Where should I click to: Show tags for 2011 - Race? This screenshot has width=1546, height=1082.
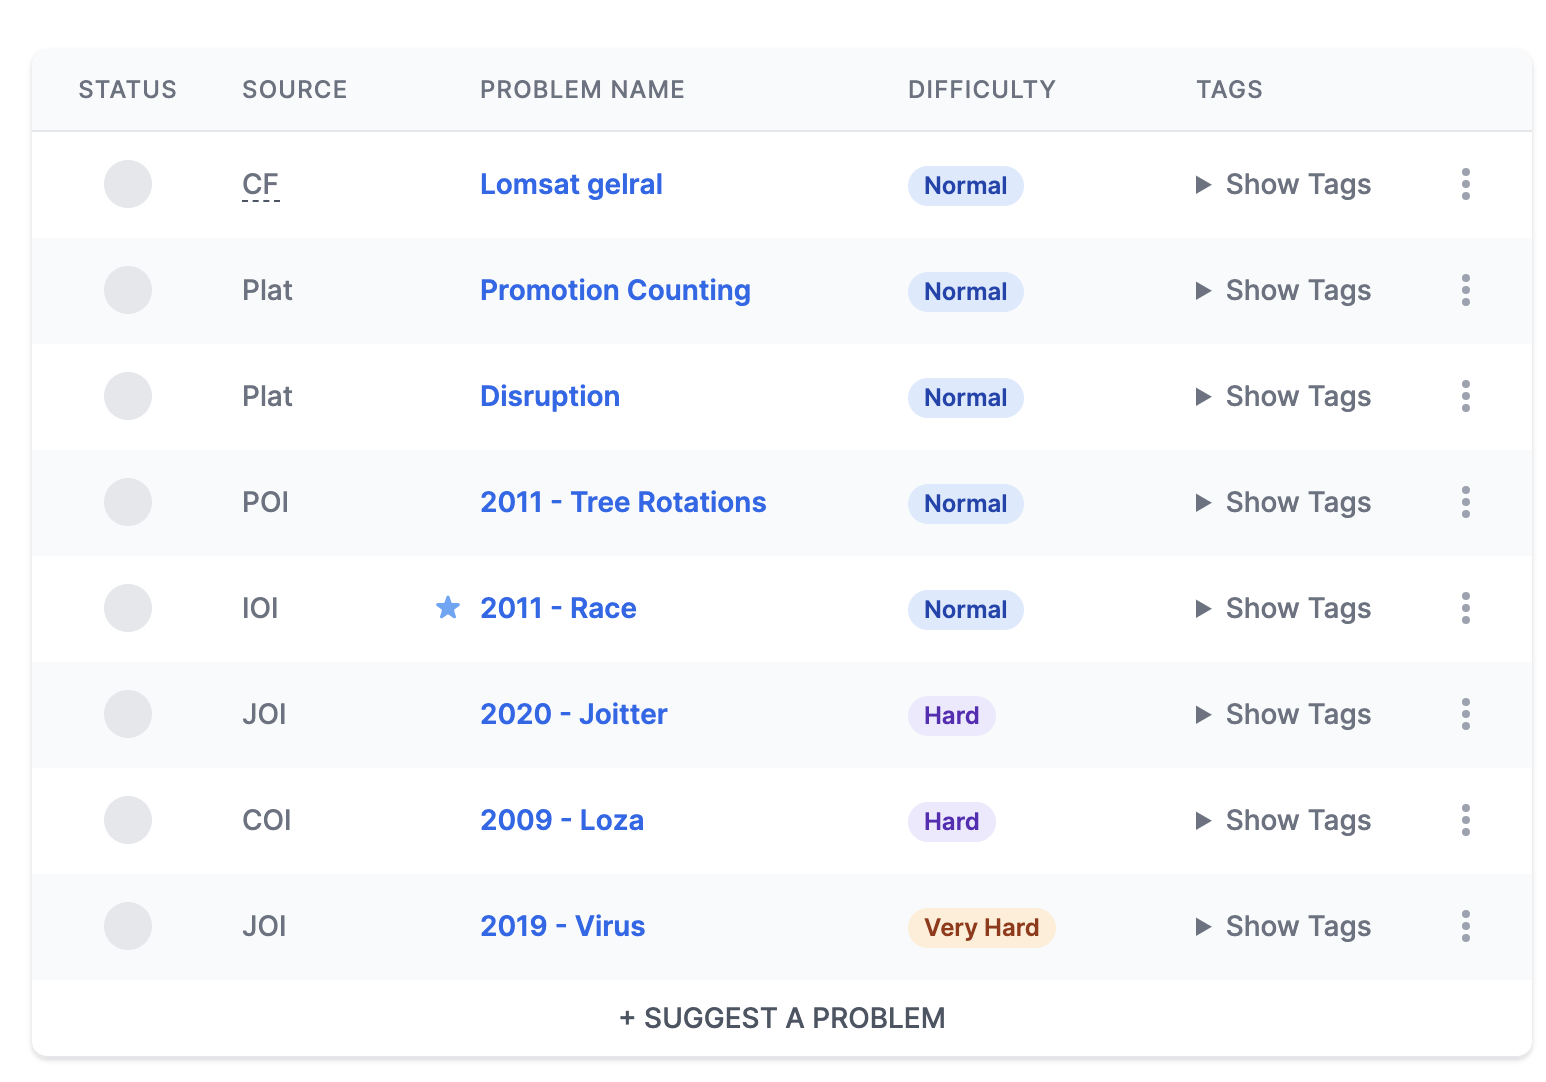[1283, 608]
